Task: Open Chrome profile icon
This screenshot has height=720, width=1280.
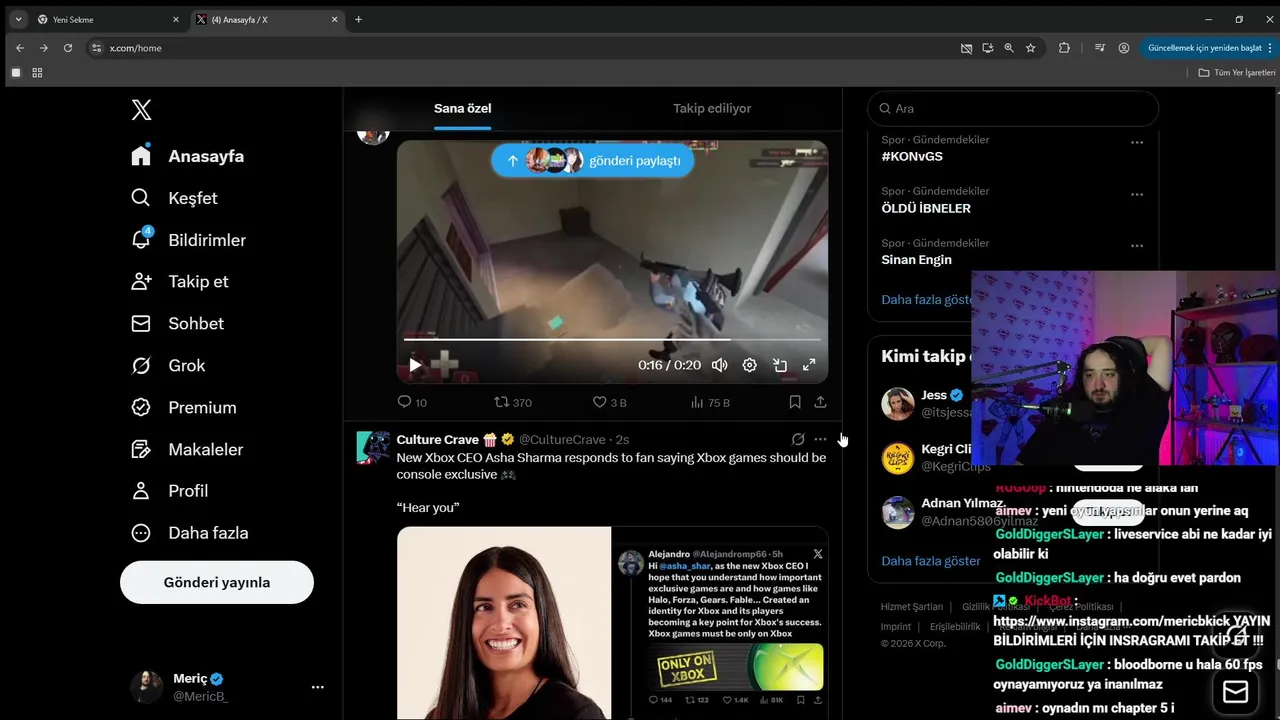Action: (x=1124, y=48)
